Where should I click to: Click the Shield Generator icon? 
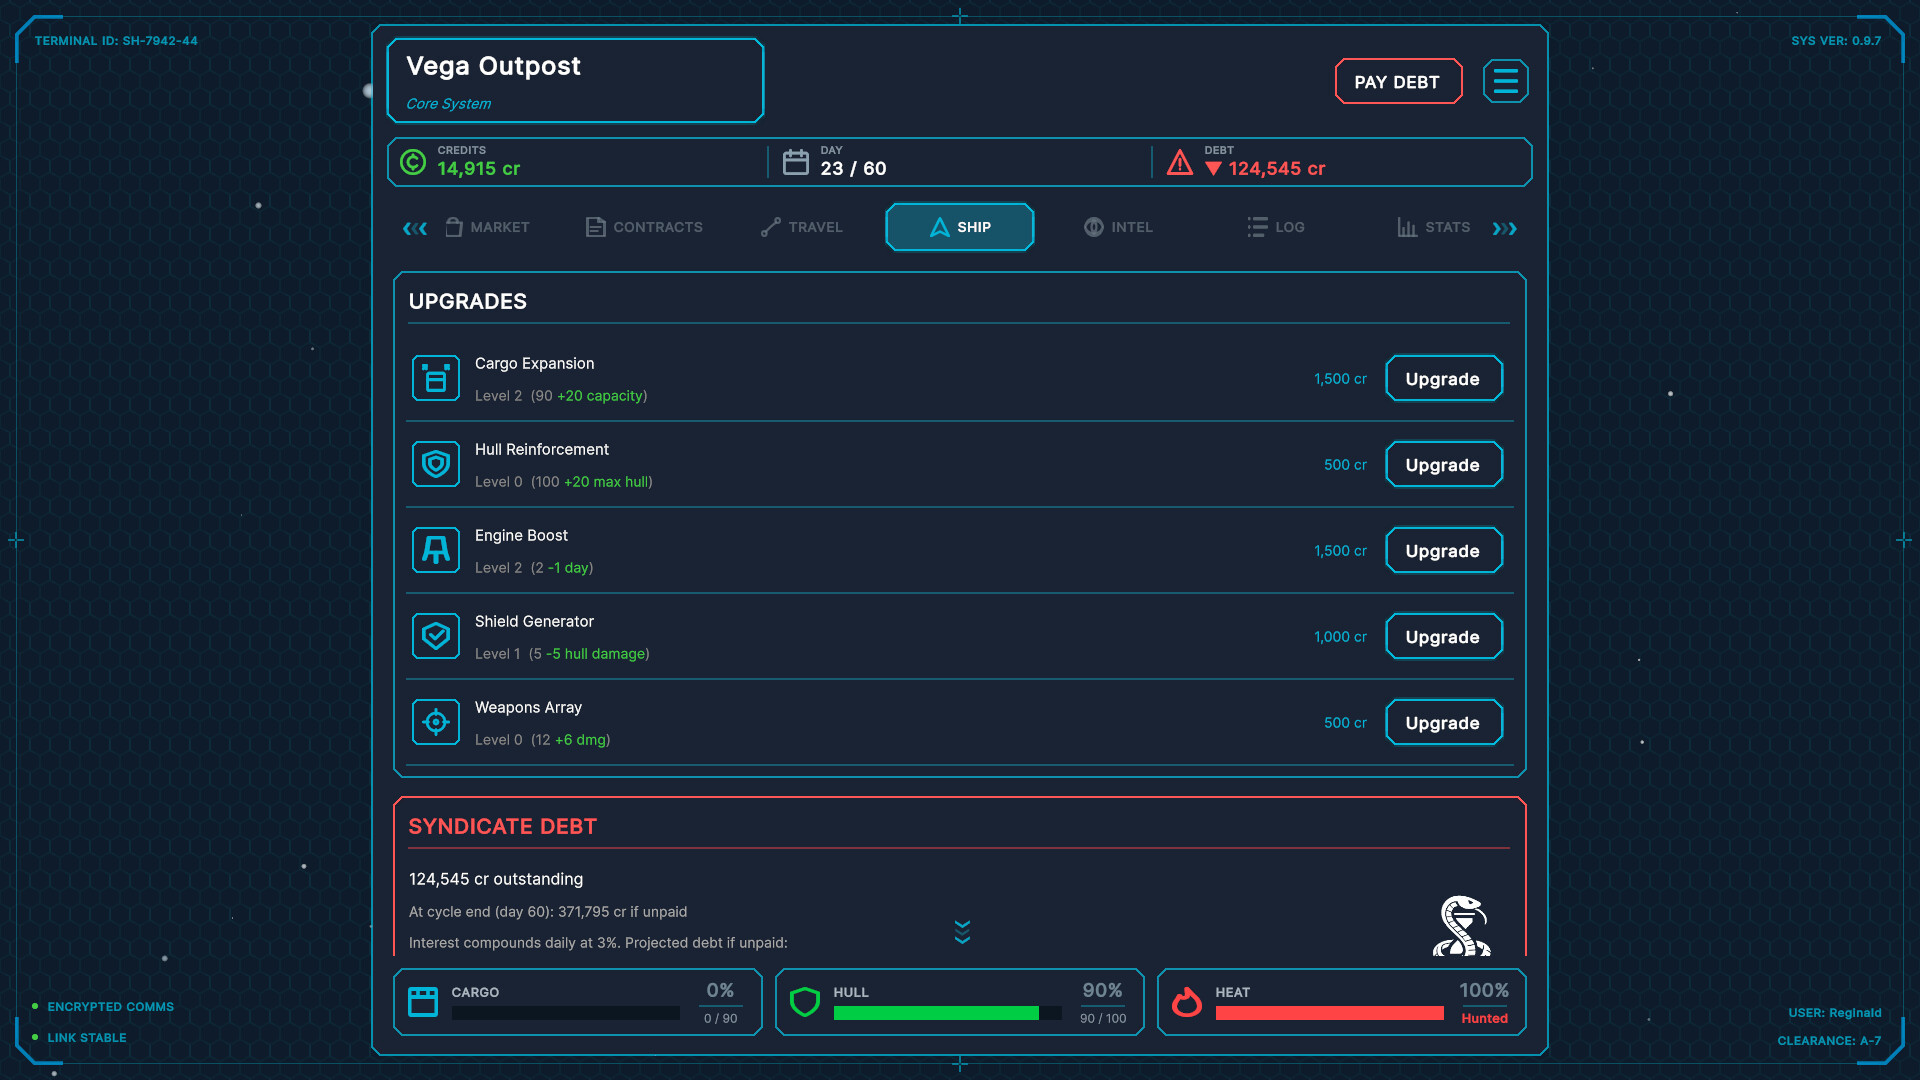click(x=436, y=637)
